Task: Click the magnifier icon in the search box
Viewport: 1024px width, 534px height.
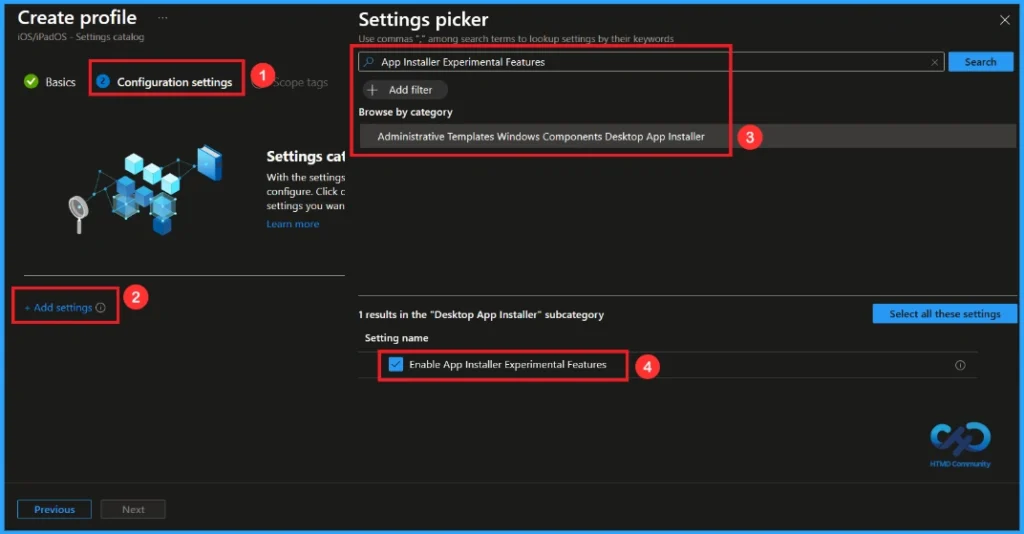Action: (x=369, y=61)
